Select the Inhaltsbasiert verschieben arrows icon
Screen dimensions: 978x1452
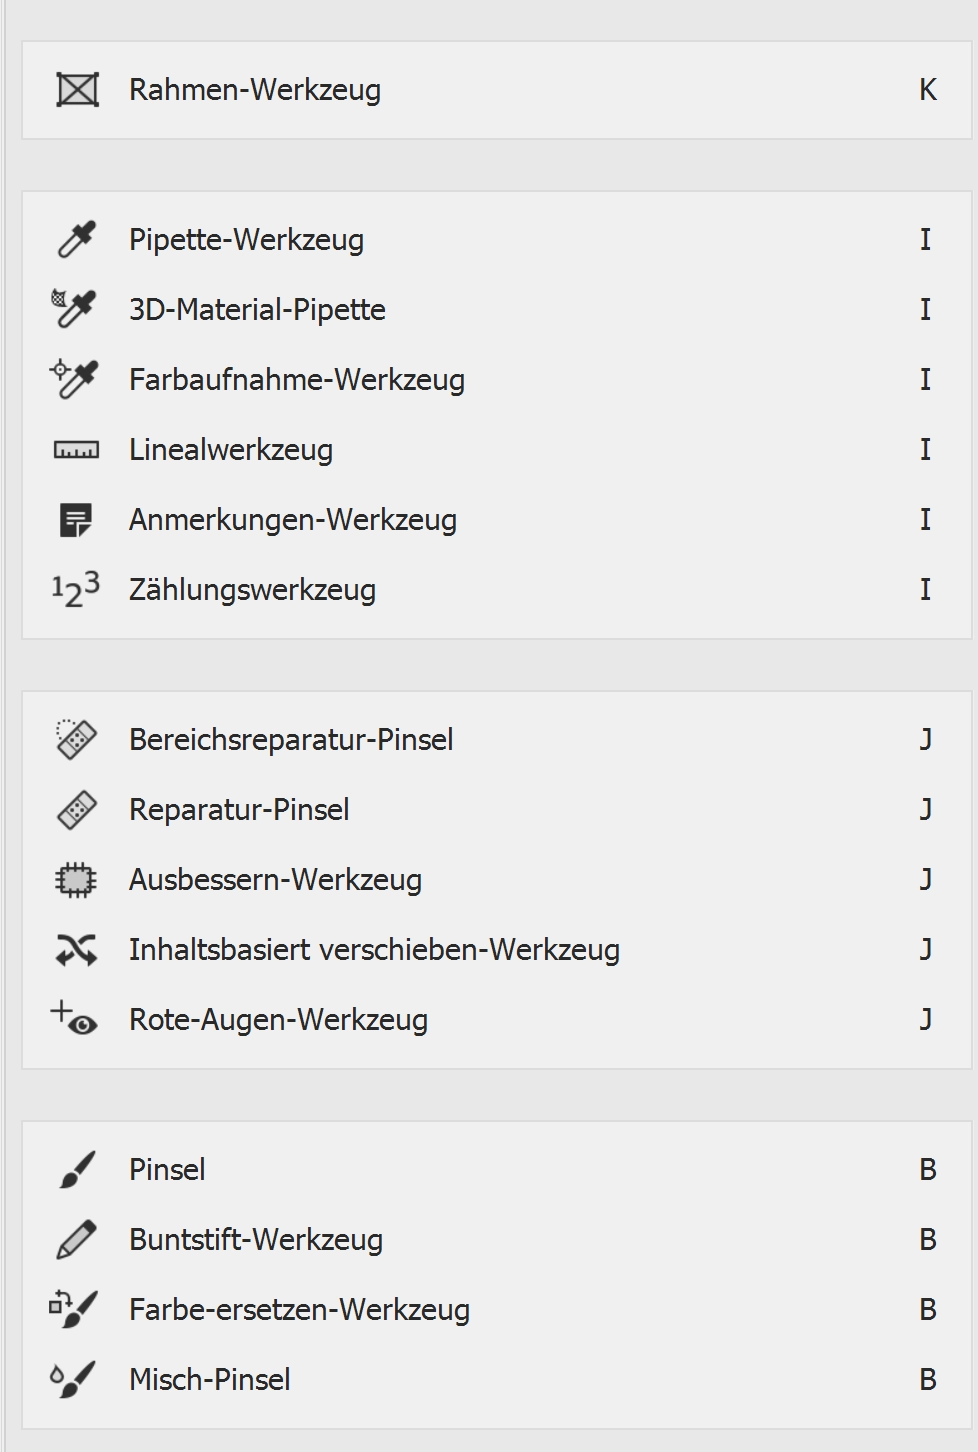coord(76,950)
